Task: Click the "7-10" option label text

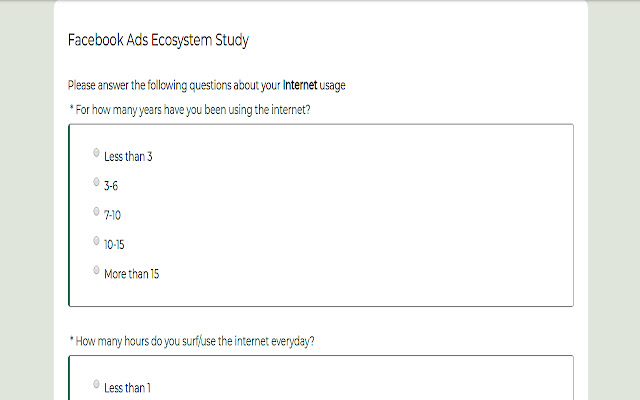Action: 113,215
